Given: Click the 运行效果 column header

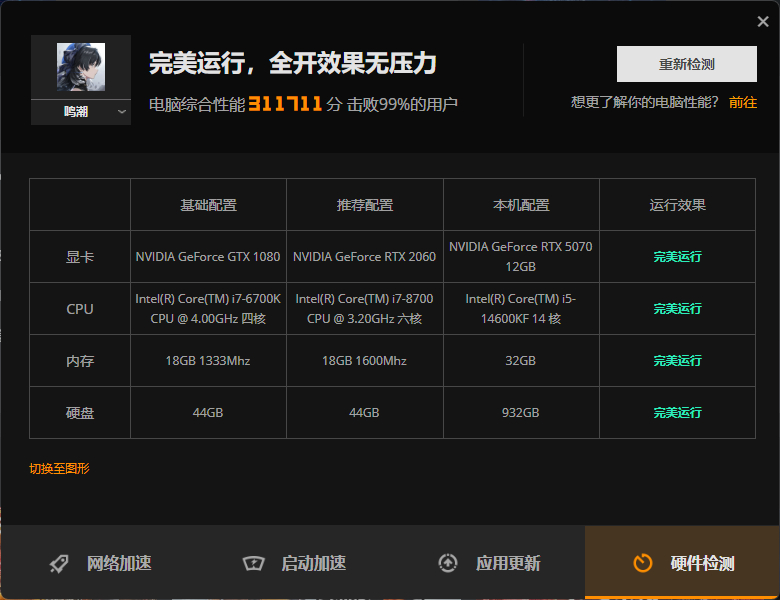Looking at the screenshot, I should pyautogui.click(x=677, y=205).
